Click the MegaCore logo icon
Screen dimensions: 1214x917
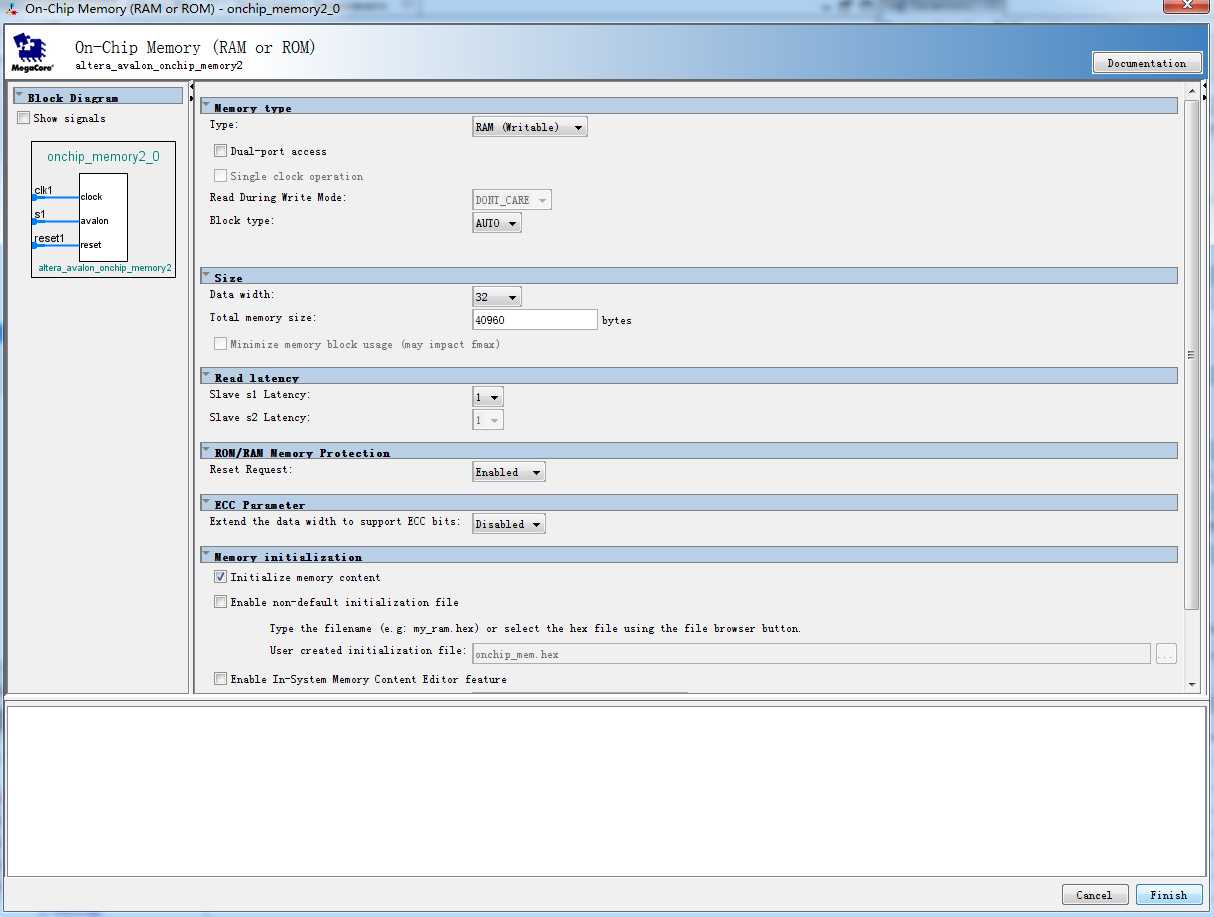tap(32, 53)
